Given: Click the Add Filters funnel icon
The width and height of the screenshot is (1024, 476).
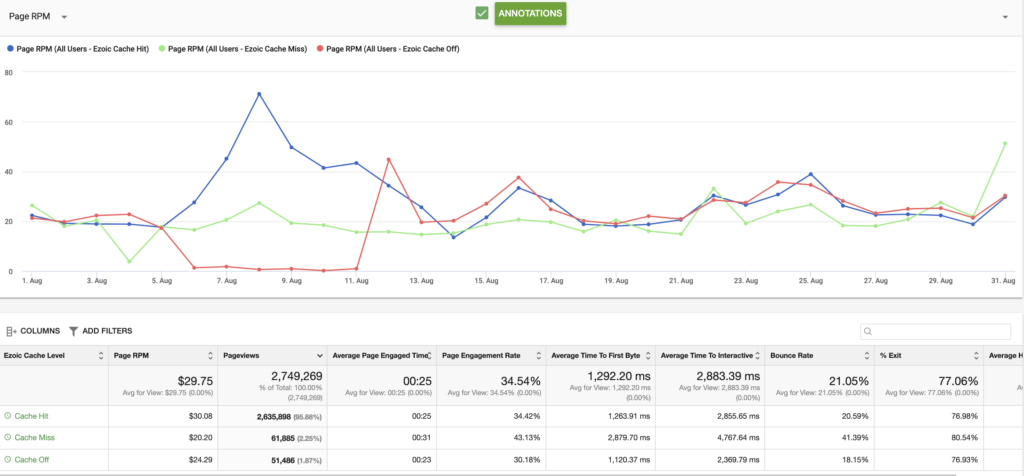Looking at the screenshot, I should click(x=73, y=332).
